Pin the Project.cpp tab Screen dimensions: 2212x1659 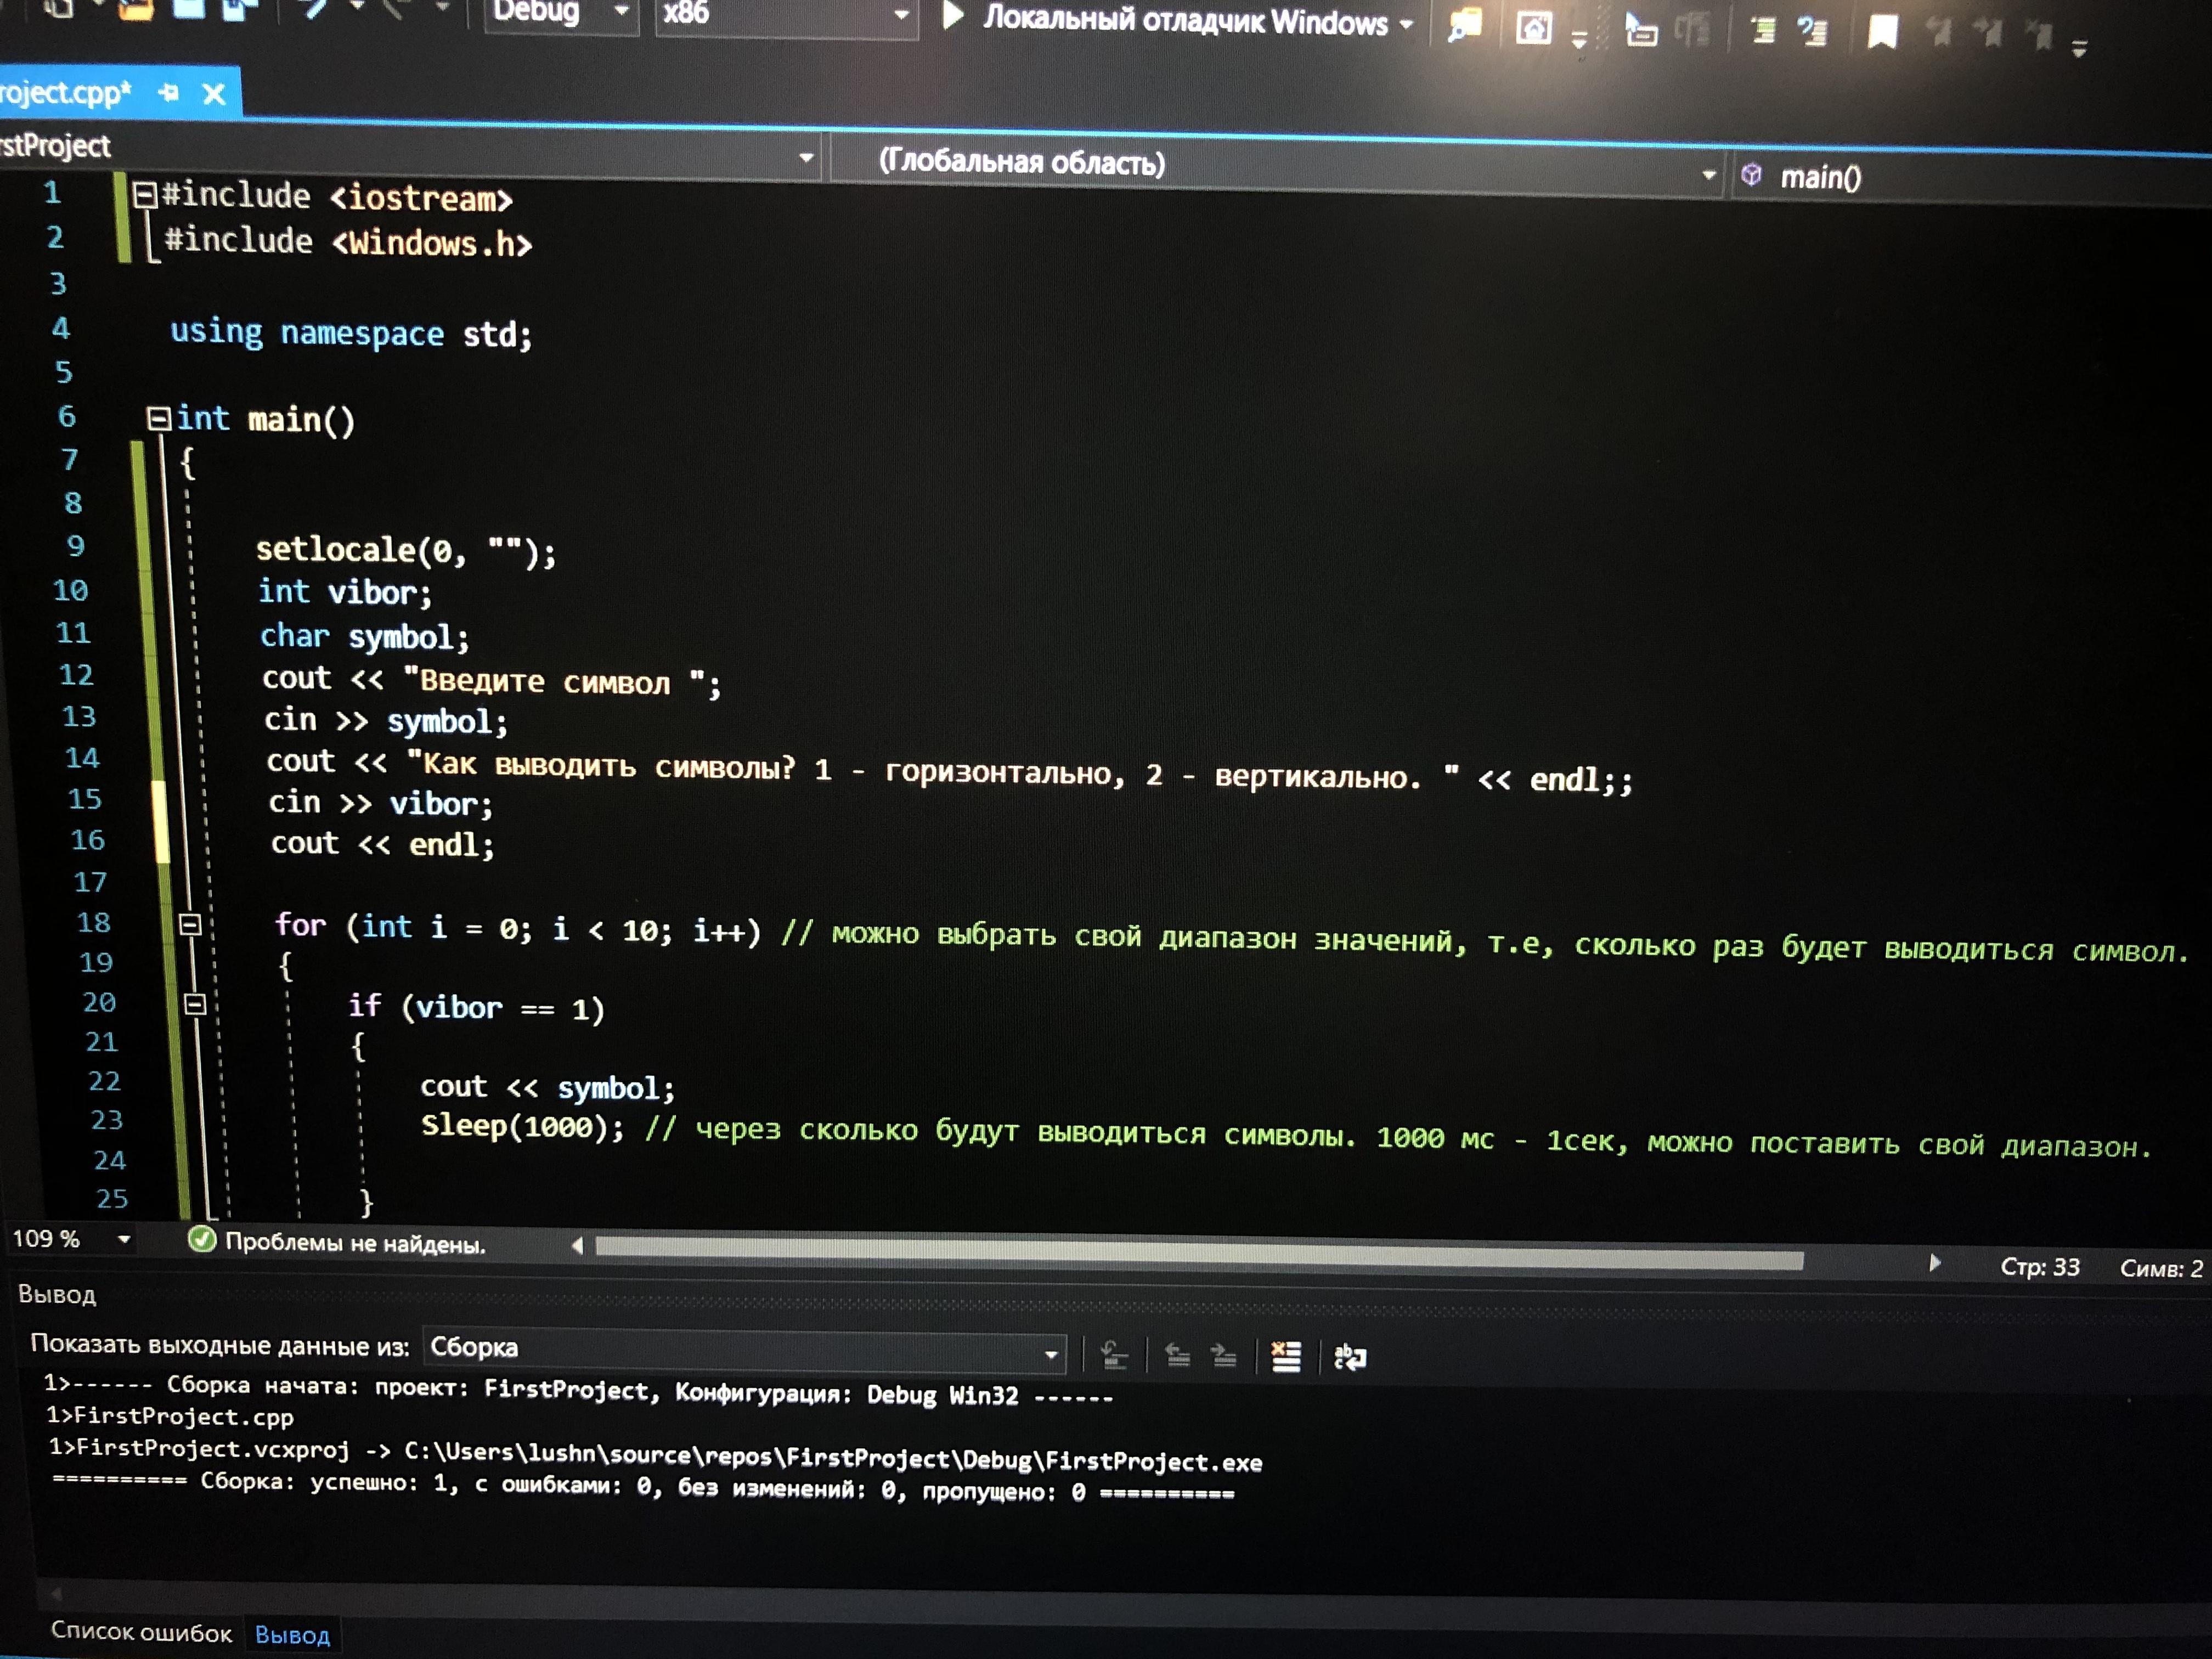tap(169, 93)
